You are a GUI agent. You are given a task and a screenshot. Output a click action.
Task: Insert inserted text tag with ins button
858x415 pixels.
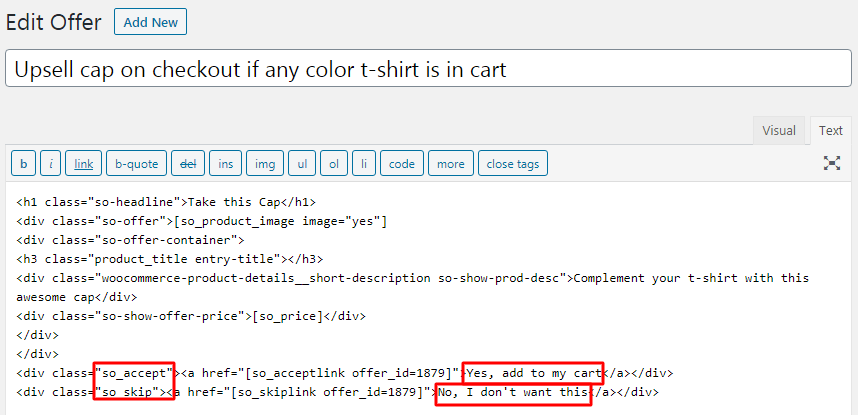tap(225, 164)
